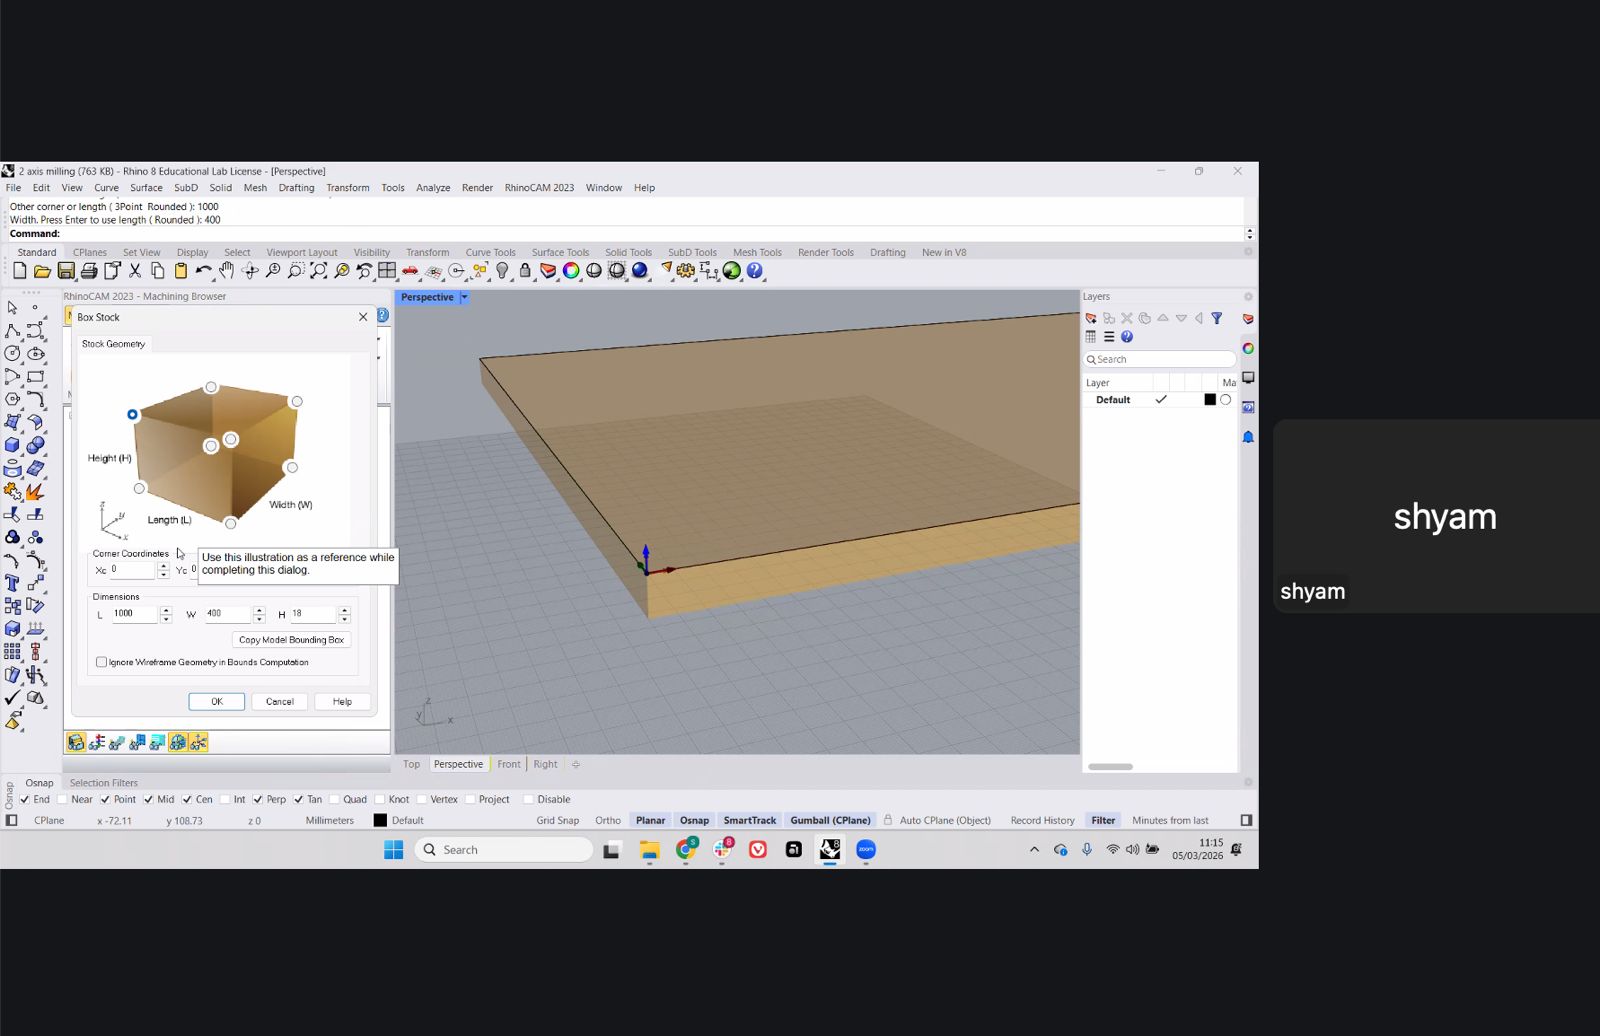Click Cancel in the Box Stock dialog
This screenshot has width=1600, height=1036.
(280, 702)
